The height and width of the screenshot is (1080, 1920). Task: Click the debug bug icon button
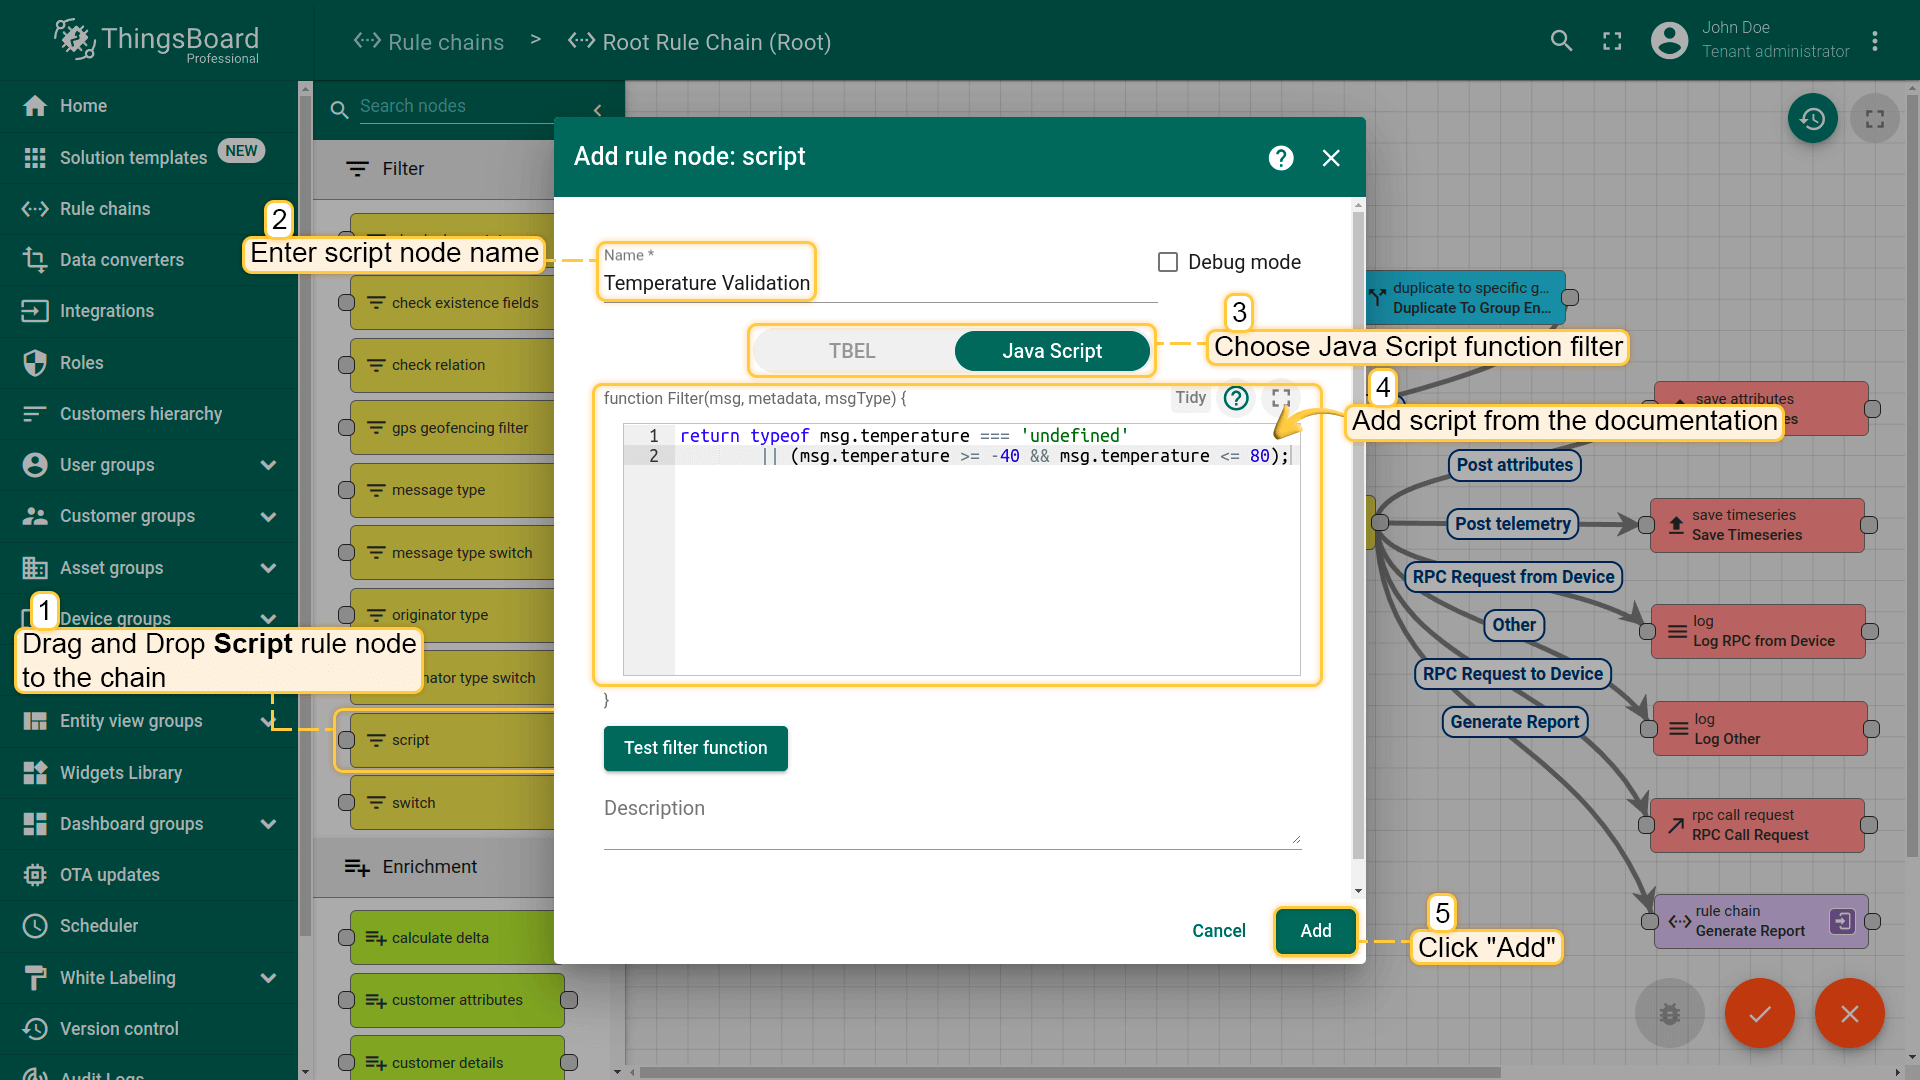click(1669, 1013)
